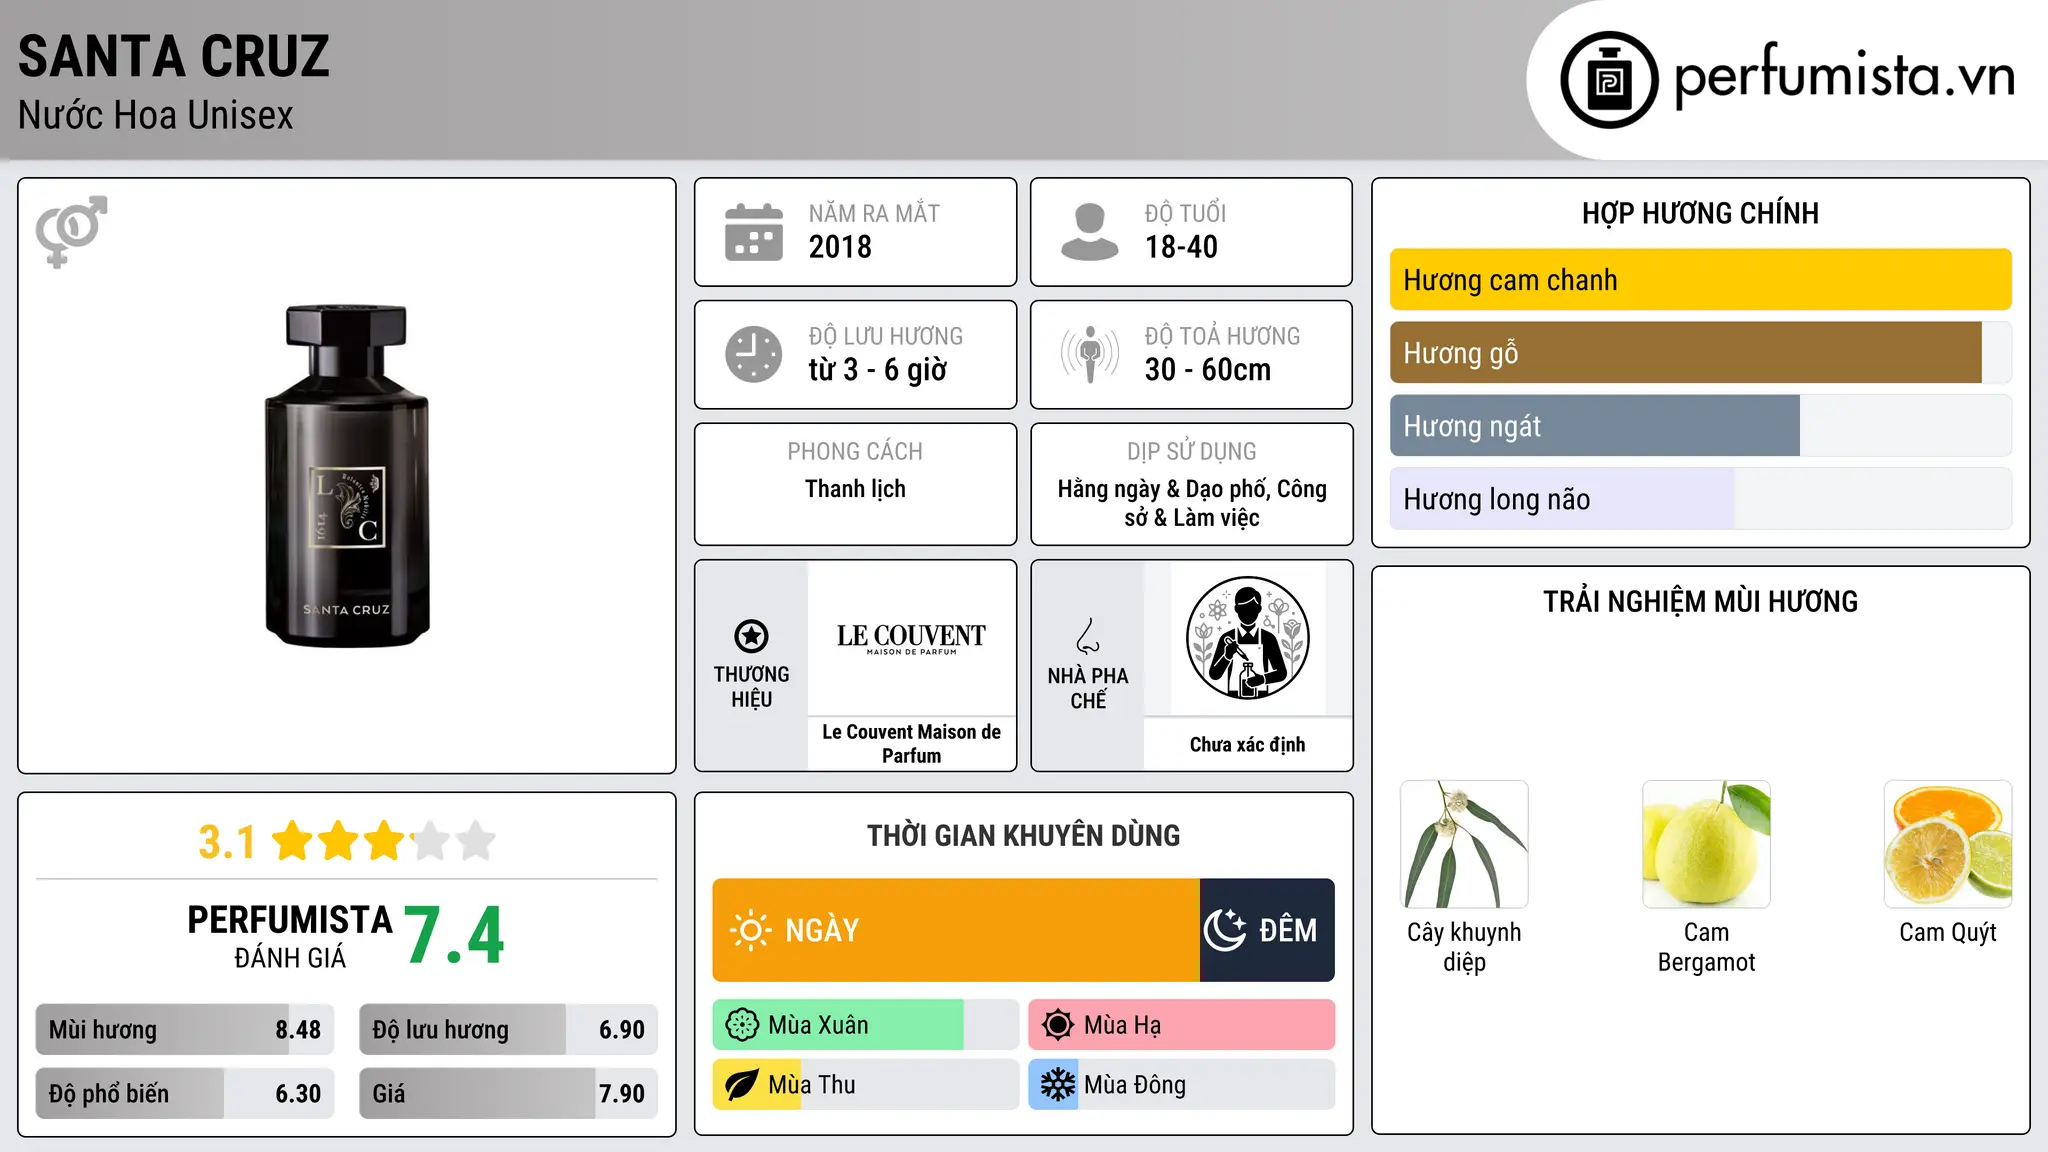Click the Mùa Hạ season bar
2048x1152 pixels.
pyautogui.click(x=1182, y=1025)
